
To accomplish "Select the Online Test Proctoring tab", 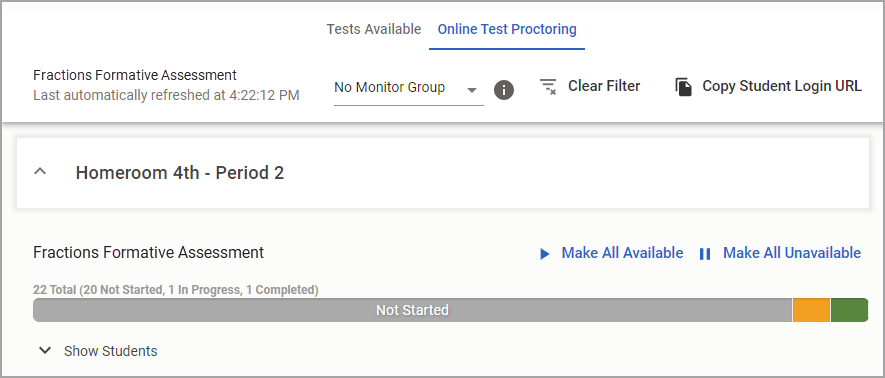I will (507, 29).
